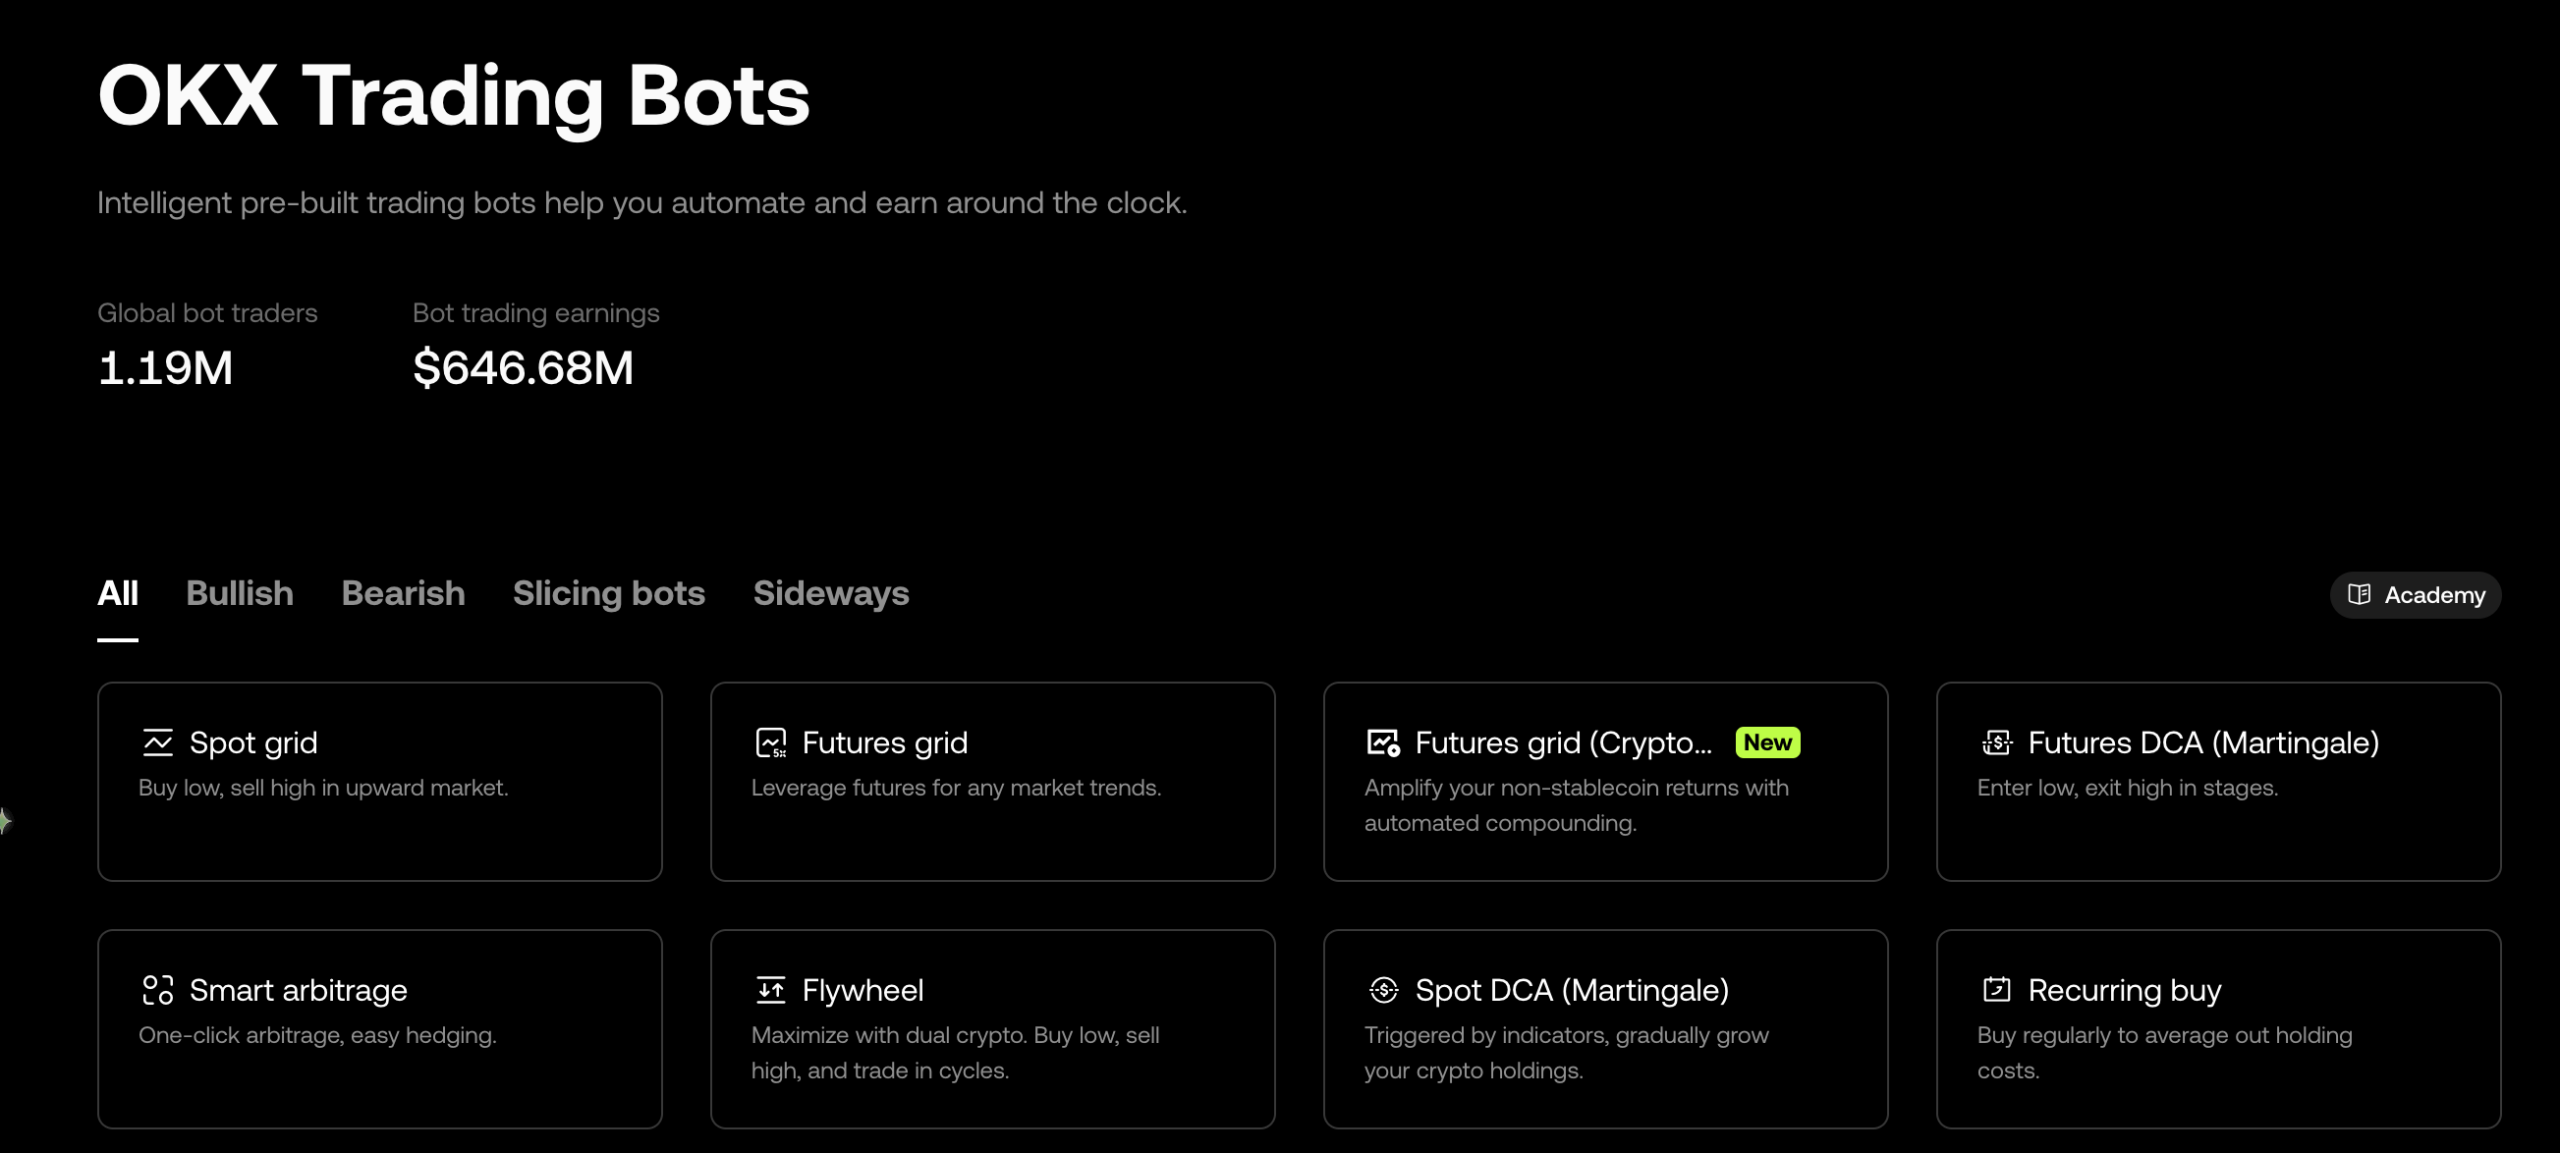Viewport: 2560px width, 1153px height.
Task: Click the Futures DCA Martingale icon
Action: (x=1996, y=743)
